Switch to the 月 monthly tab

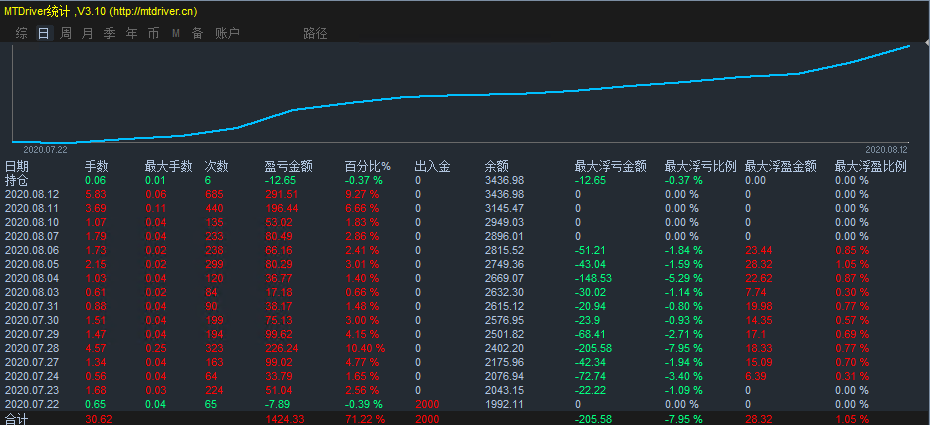pos(87,33)
